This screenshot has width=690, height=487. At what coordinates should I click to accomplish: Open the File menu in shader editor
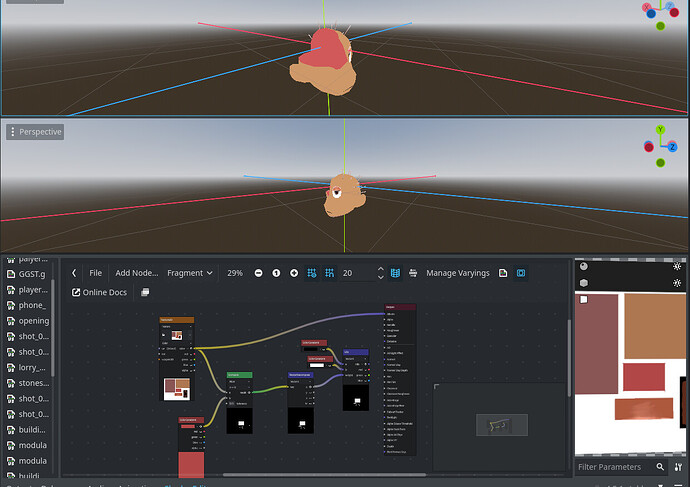95,273
